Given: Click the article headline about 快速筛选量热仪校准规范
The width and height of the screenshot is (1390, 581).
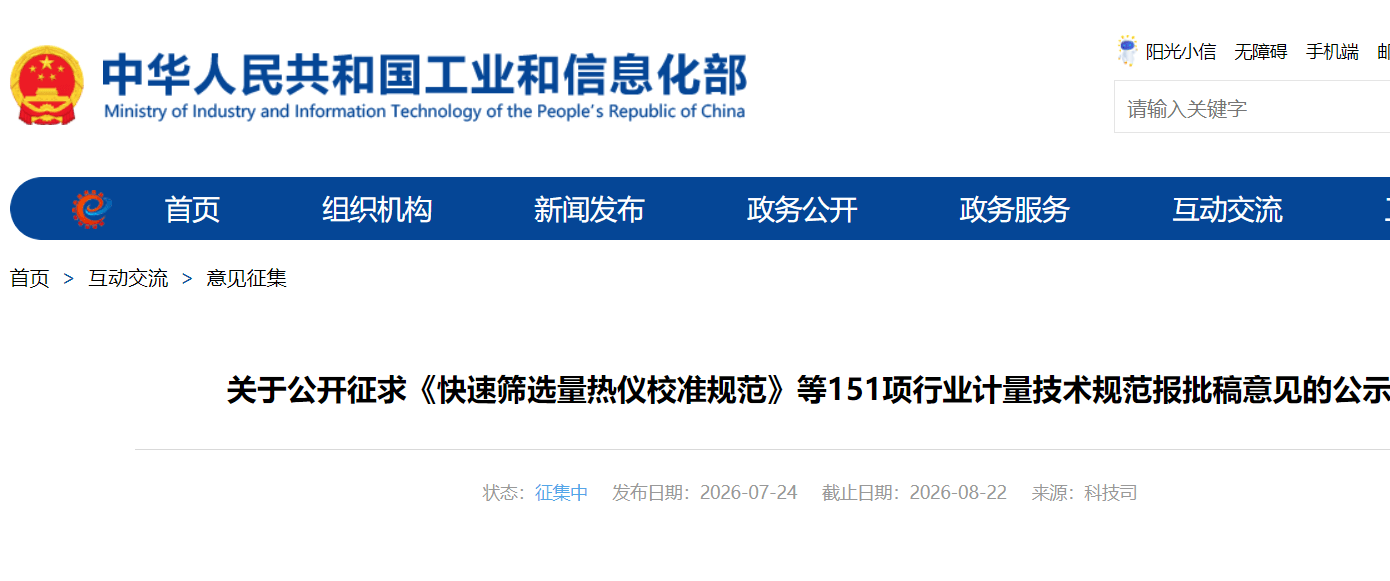Looking at the screenshot, I should [x=808, y=391].
